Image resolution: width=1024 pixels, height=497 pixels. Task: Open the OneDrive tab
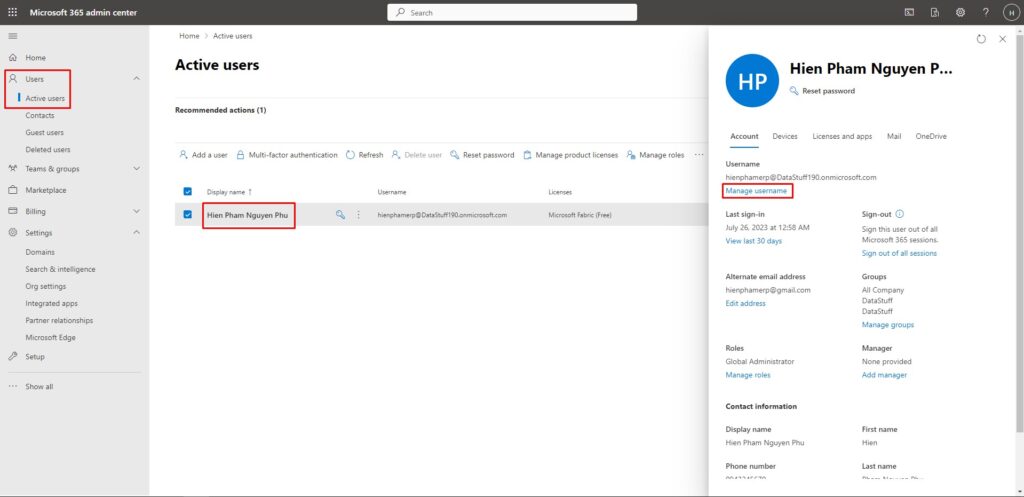(x=931, y=136)
